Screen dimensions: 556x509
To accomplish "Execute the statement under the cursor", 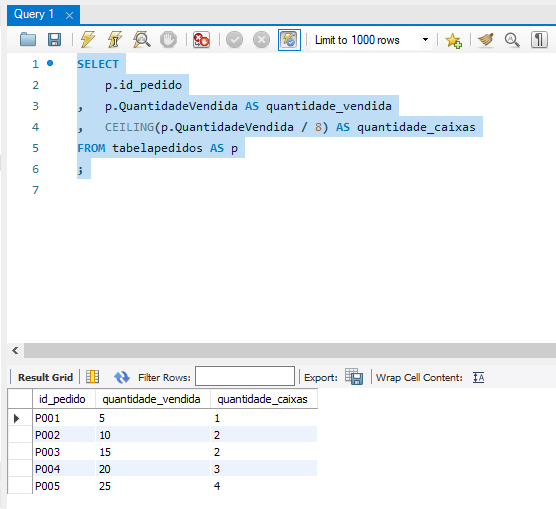I will [115, 39].
